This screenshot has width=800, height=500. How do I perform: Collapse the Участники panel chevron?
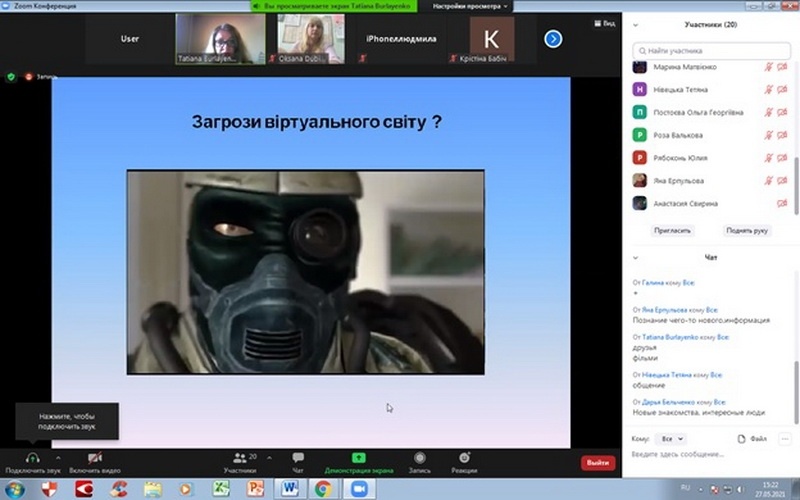(638, 24)
